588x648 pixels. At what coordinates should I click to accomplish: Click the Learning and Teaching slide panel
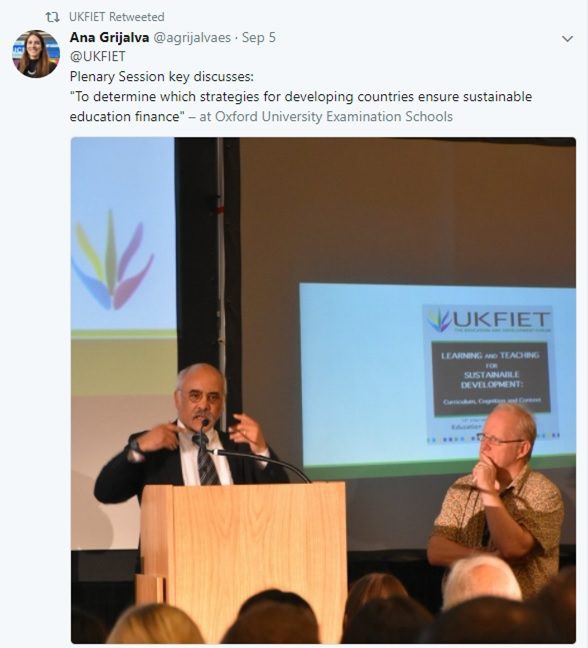tap(490, 378)
